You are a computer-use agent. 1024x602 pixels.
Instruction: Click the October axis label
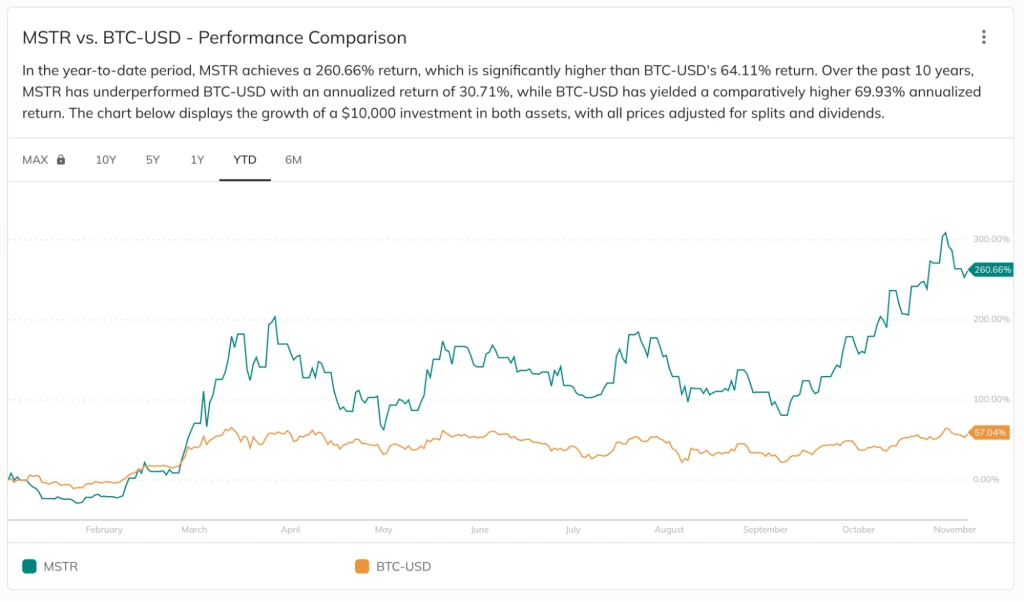858,530
